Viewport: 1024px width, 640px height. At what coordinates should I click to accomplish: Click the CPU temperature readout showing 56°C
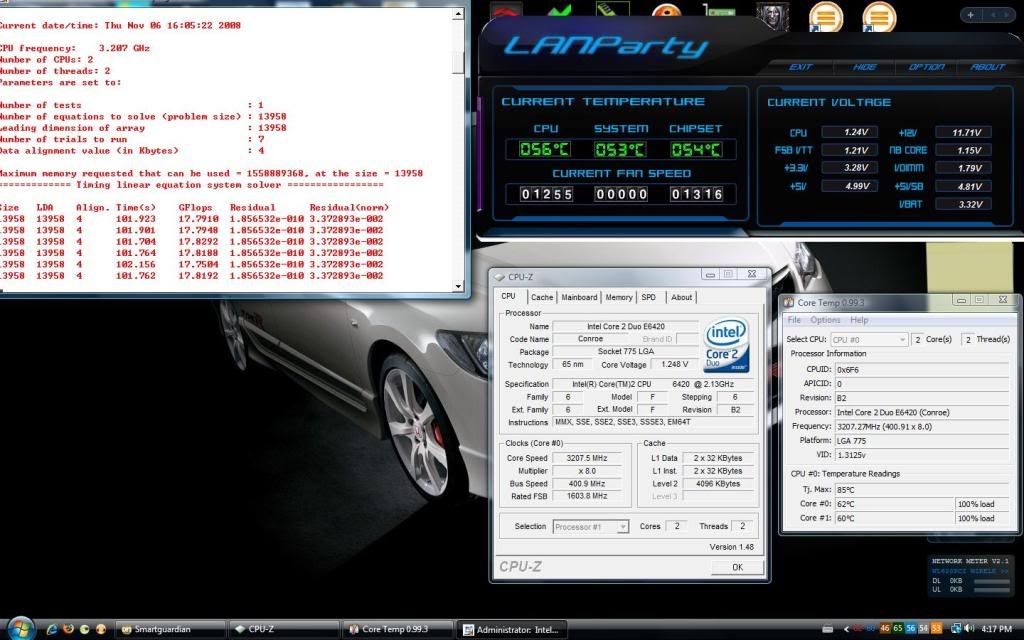[x=546, y=150]
